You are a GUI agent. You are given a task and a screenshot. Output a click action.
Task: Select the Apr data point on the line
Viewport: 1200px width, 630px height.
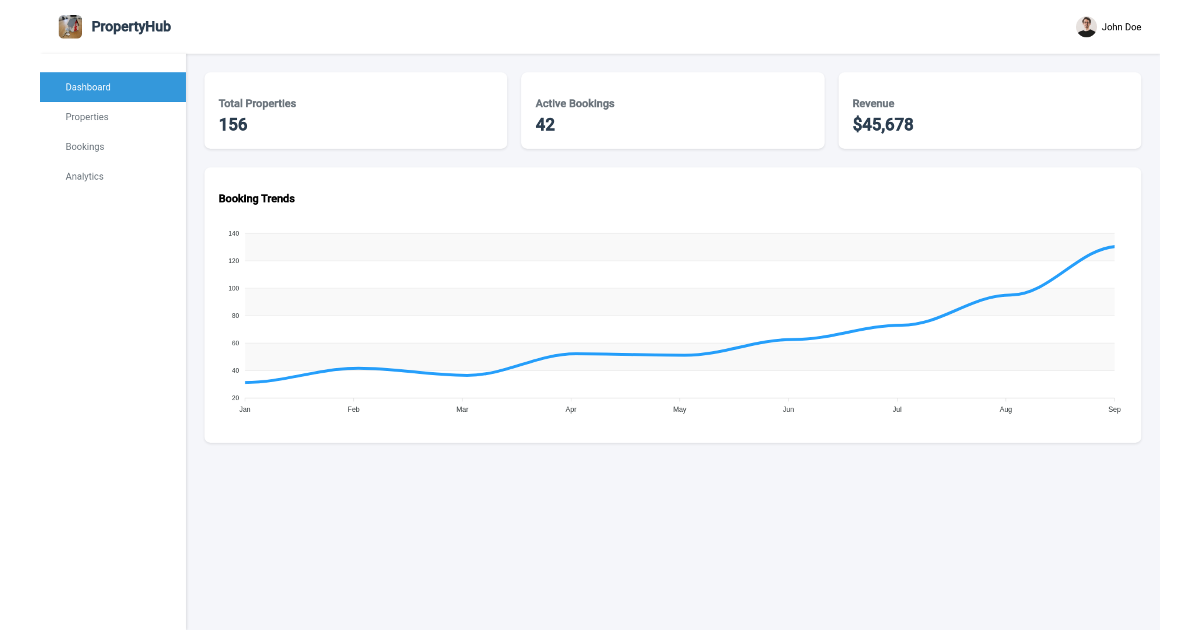pyautogui.click(x=571, y=353)
